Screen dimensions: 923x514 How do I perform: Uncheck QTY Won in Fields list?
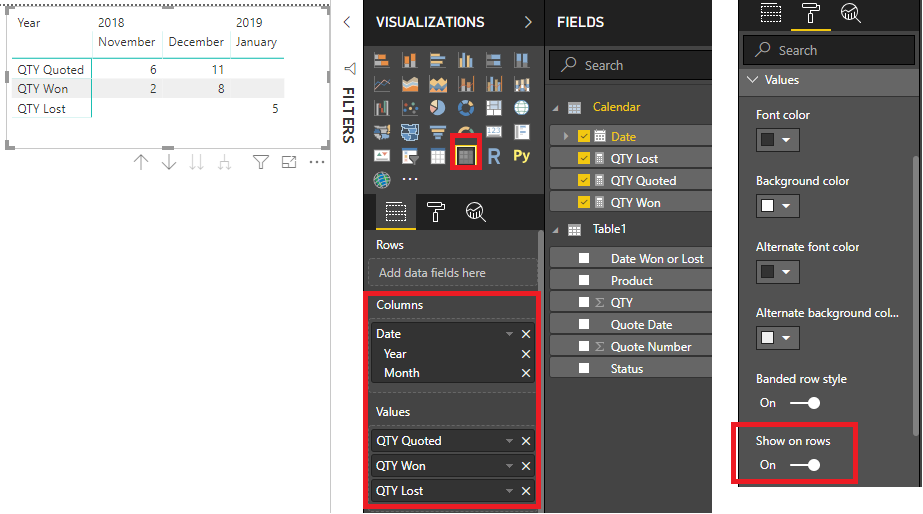583,203
